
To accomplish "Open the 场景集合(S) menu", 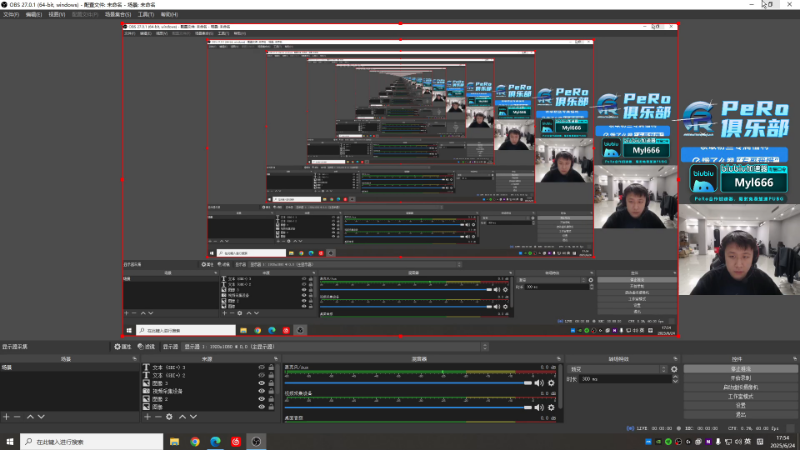I will [118, 15].
